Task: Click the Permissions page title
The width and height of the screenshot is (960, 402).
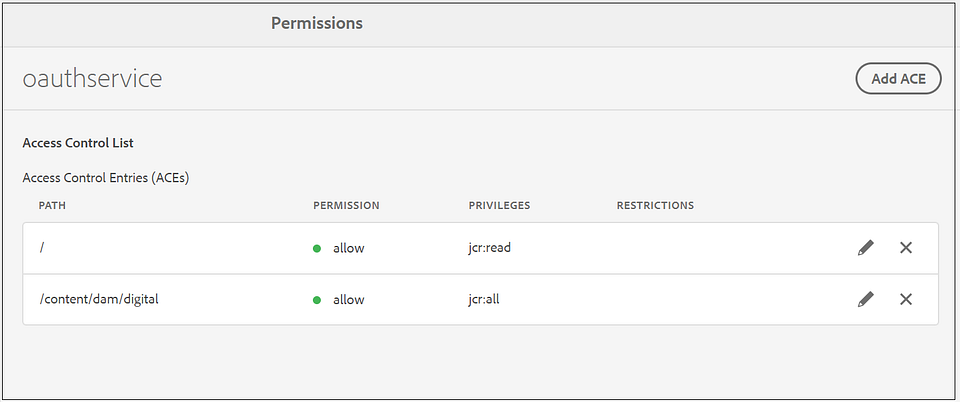Action: [x=316, y=23]
